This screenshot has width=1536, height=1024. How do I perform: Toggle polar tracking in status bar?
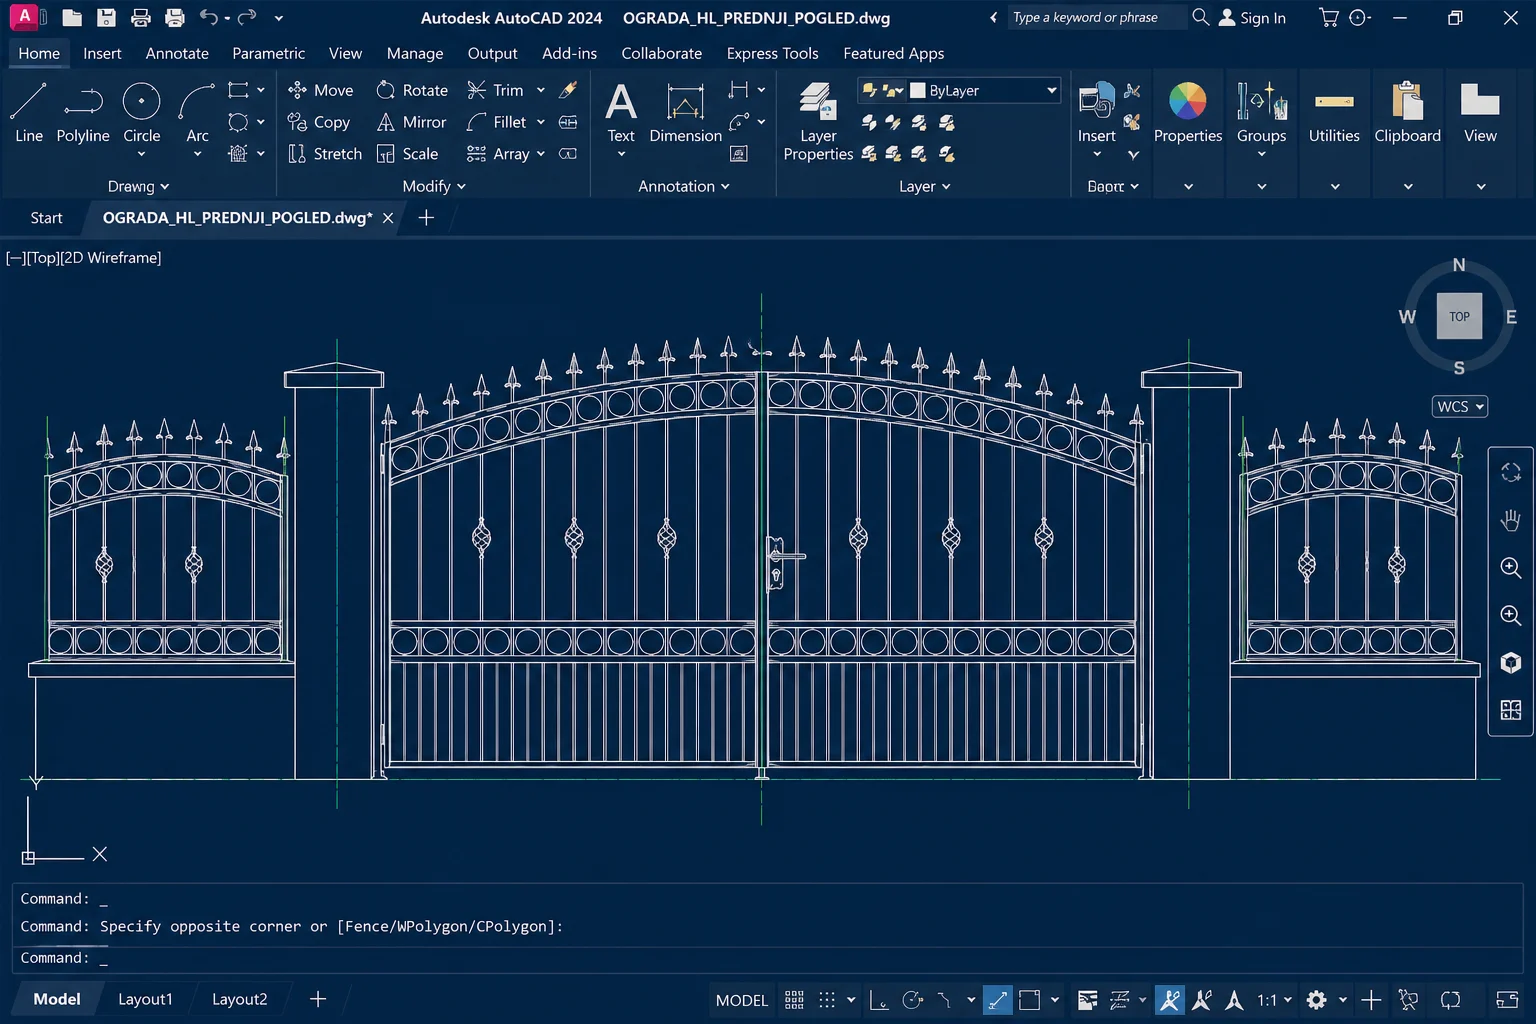[912, 1000]
